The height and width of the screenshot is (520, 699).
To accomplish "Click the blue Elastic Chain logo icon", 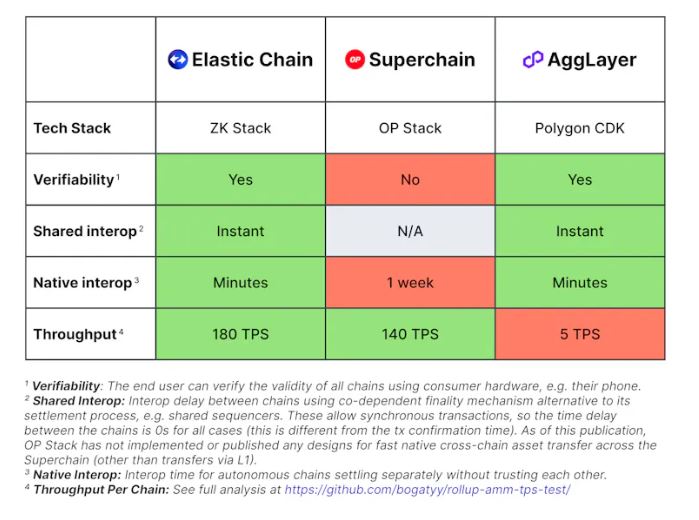I will (178, 60).
